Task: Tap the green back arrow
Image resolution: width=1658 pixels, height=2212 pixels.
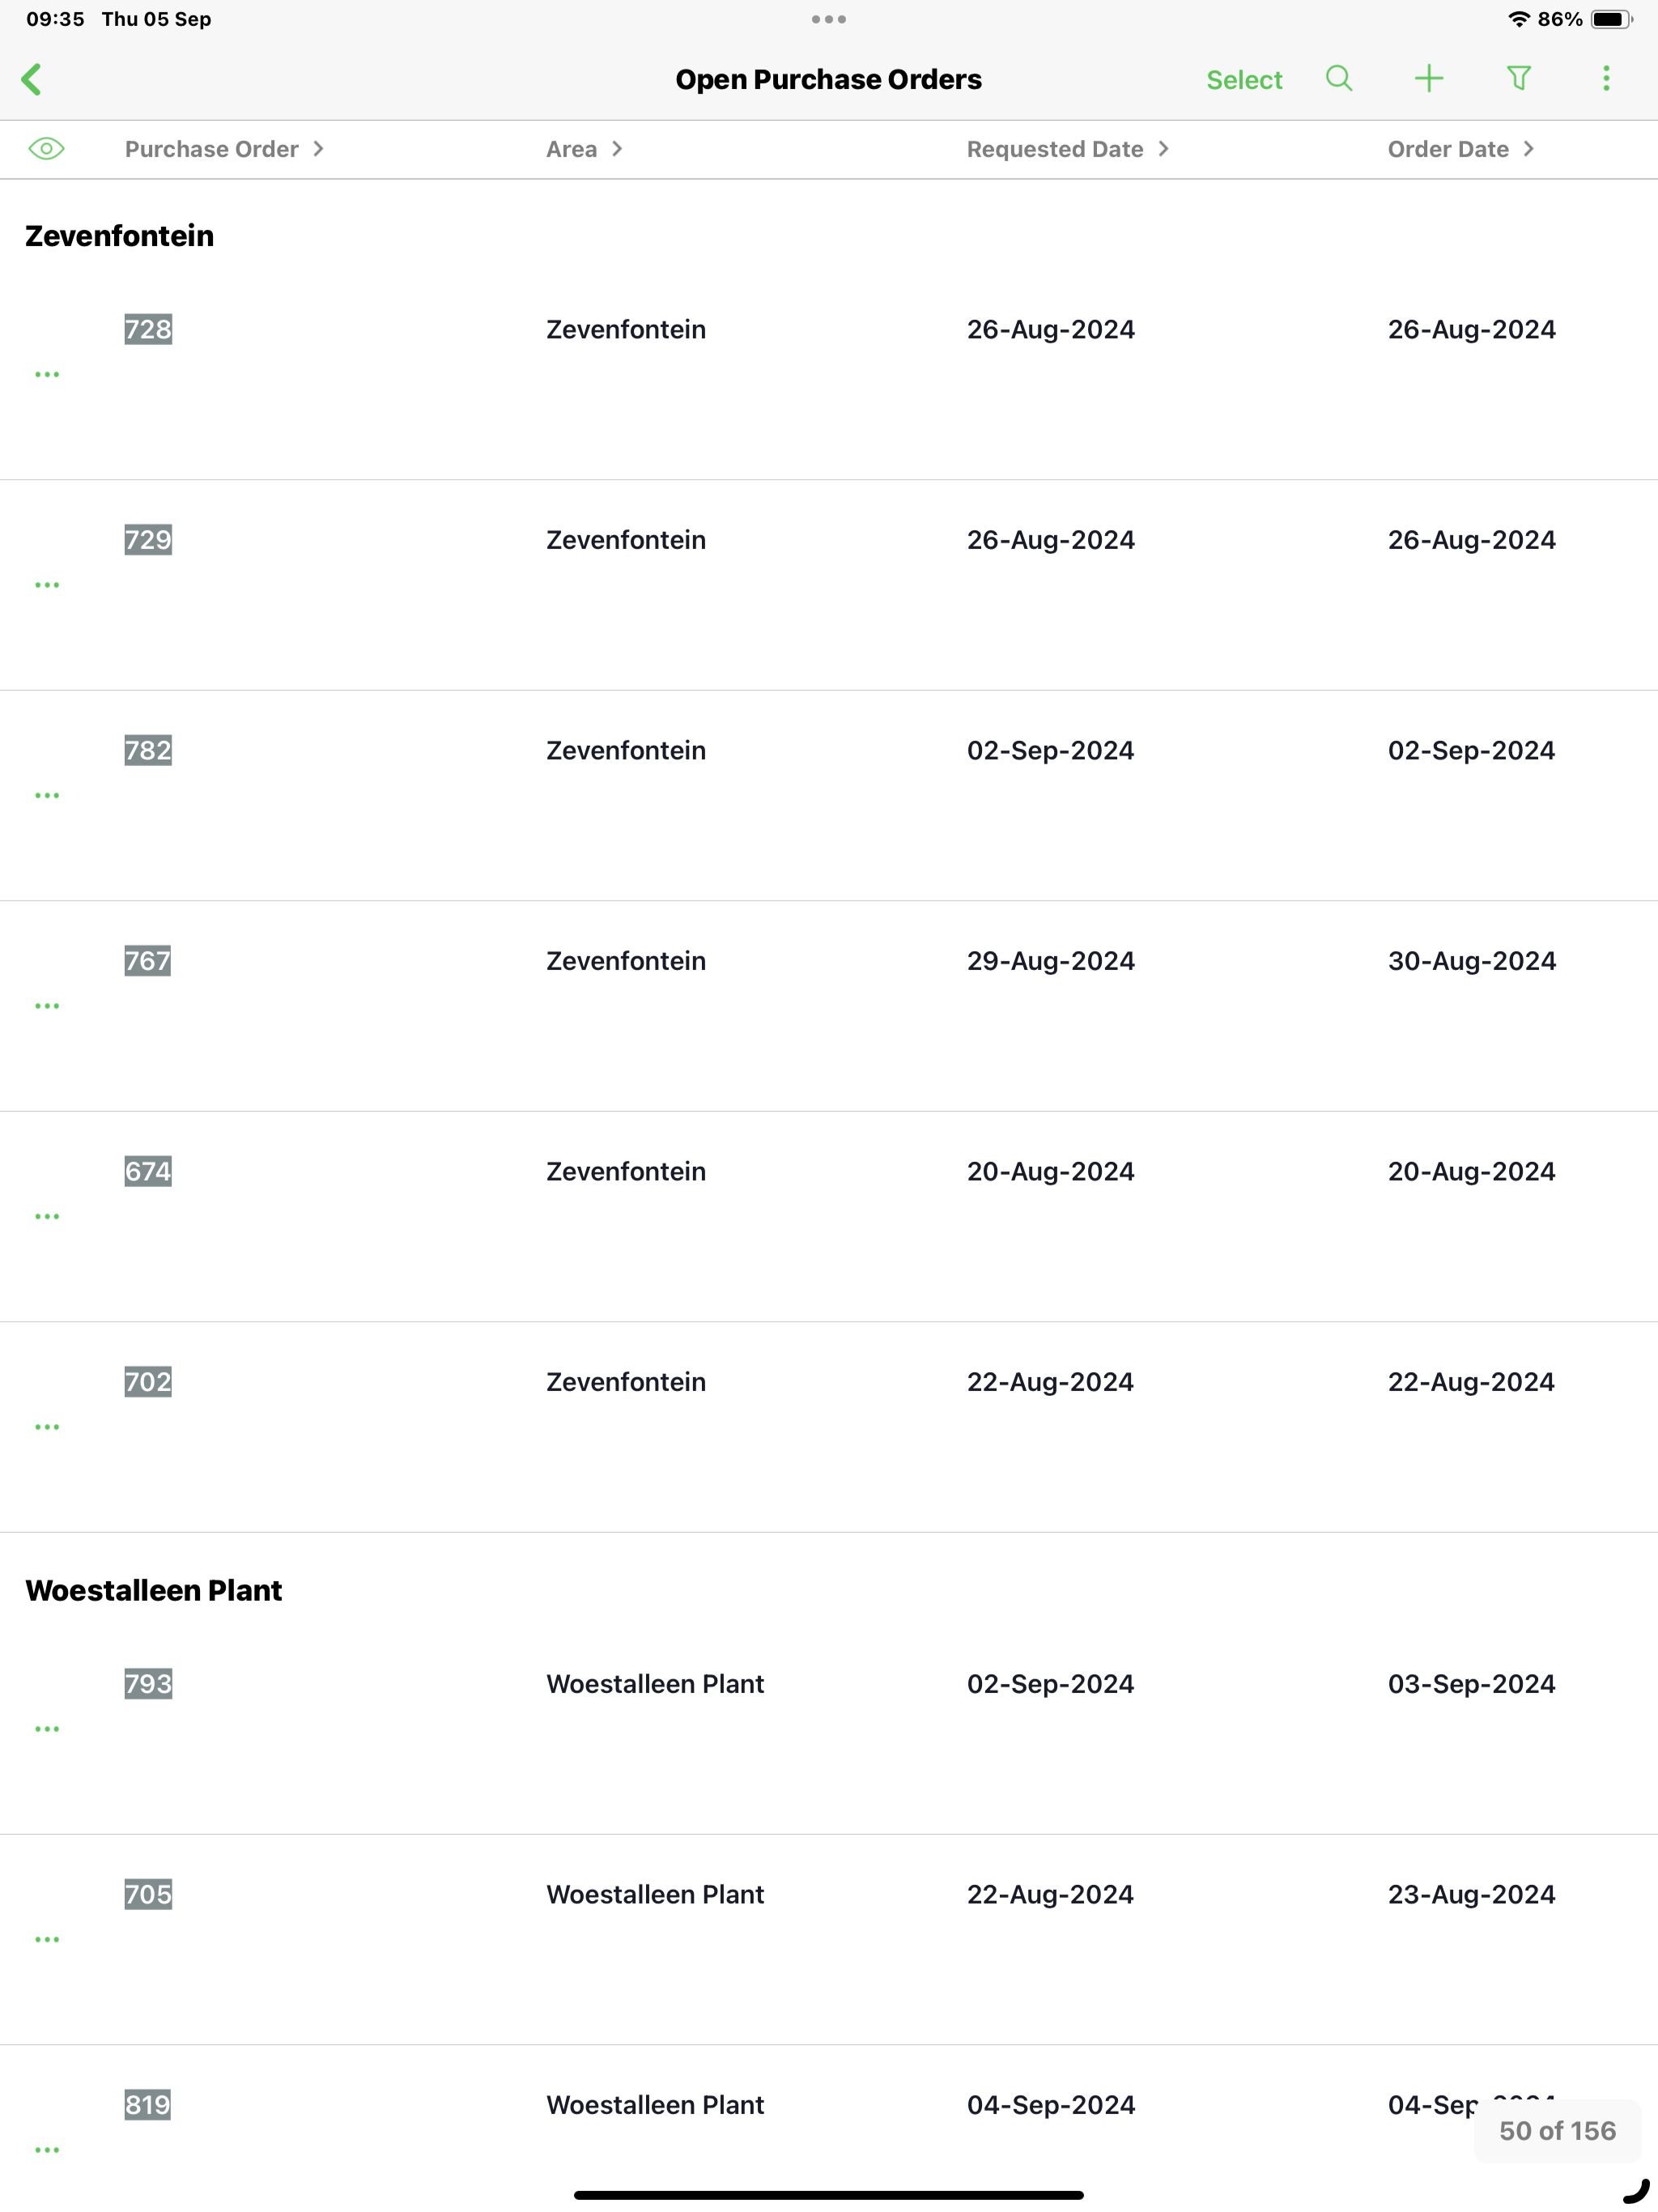Action: tap(32, 79)
